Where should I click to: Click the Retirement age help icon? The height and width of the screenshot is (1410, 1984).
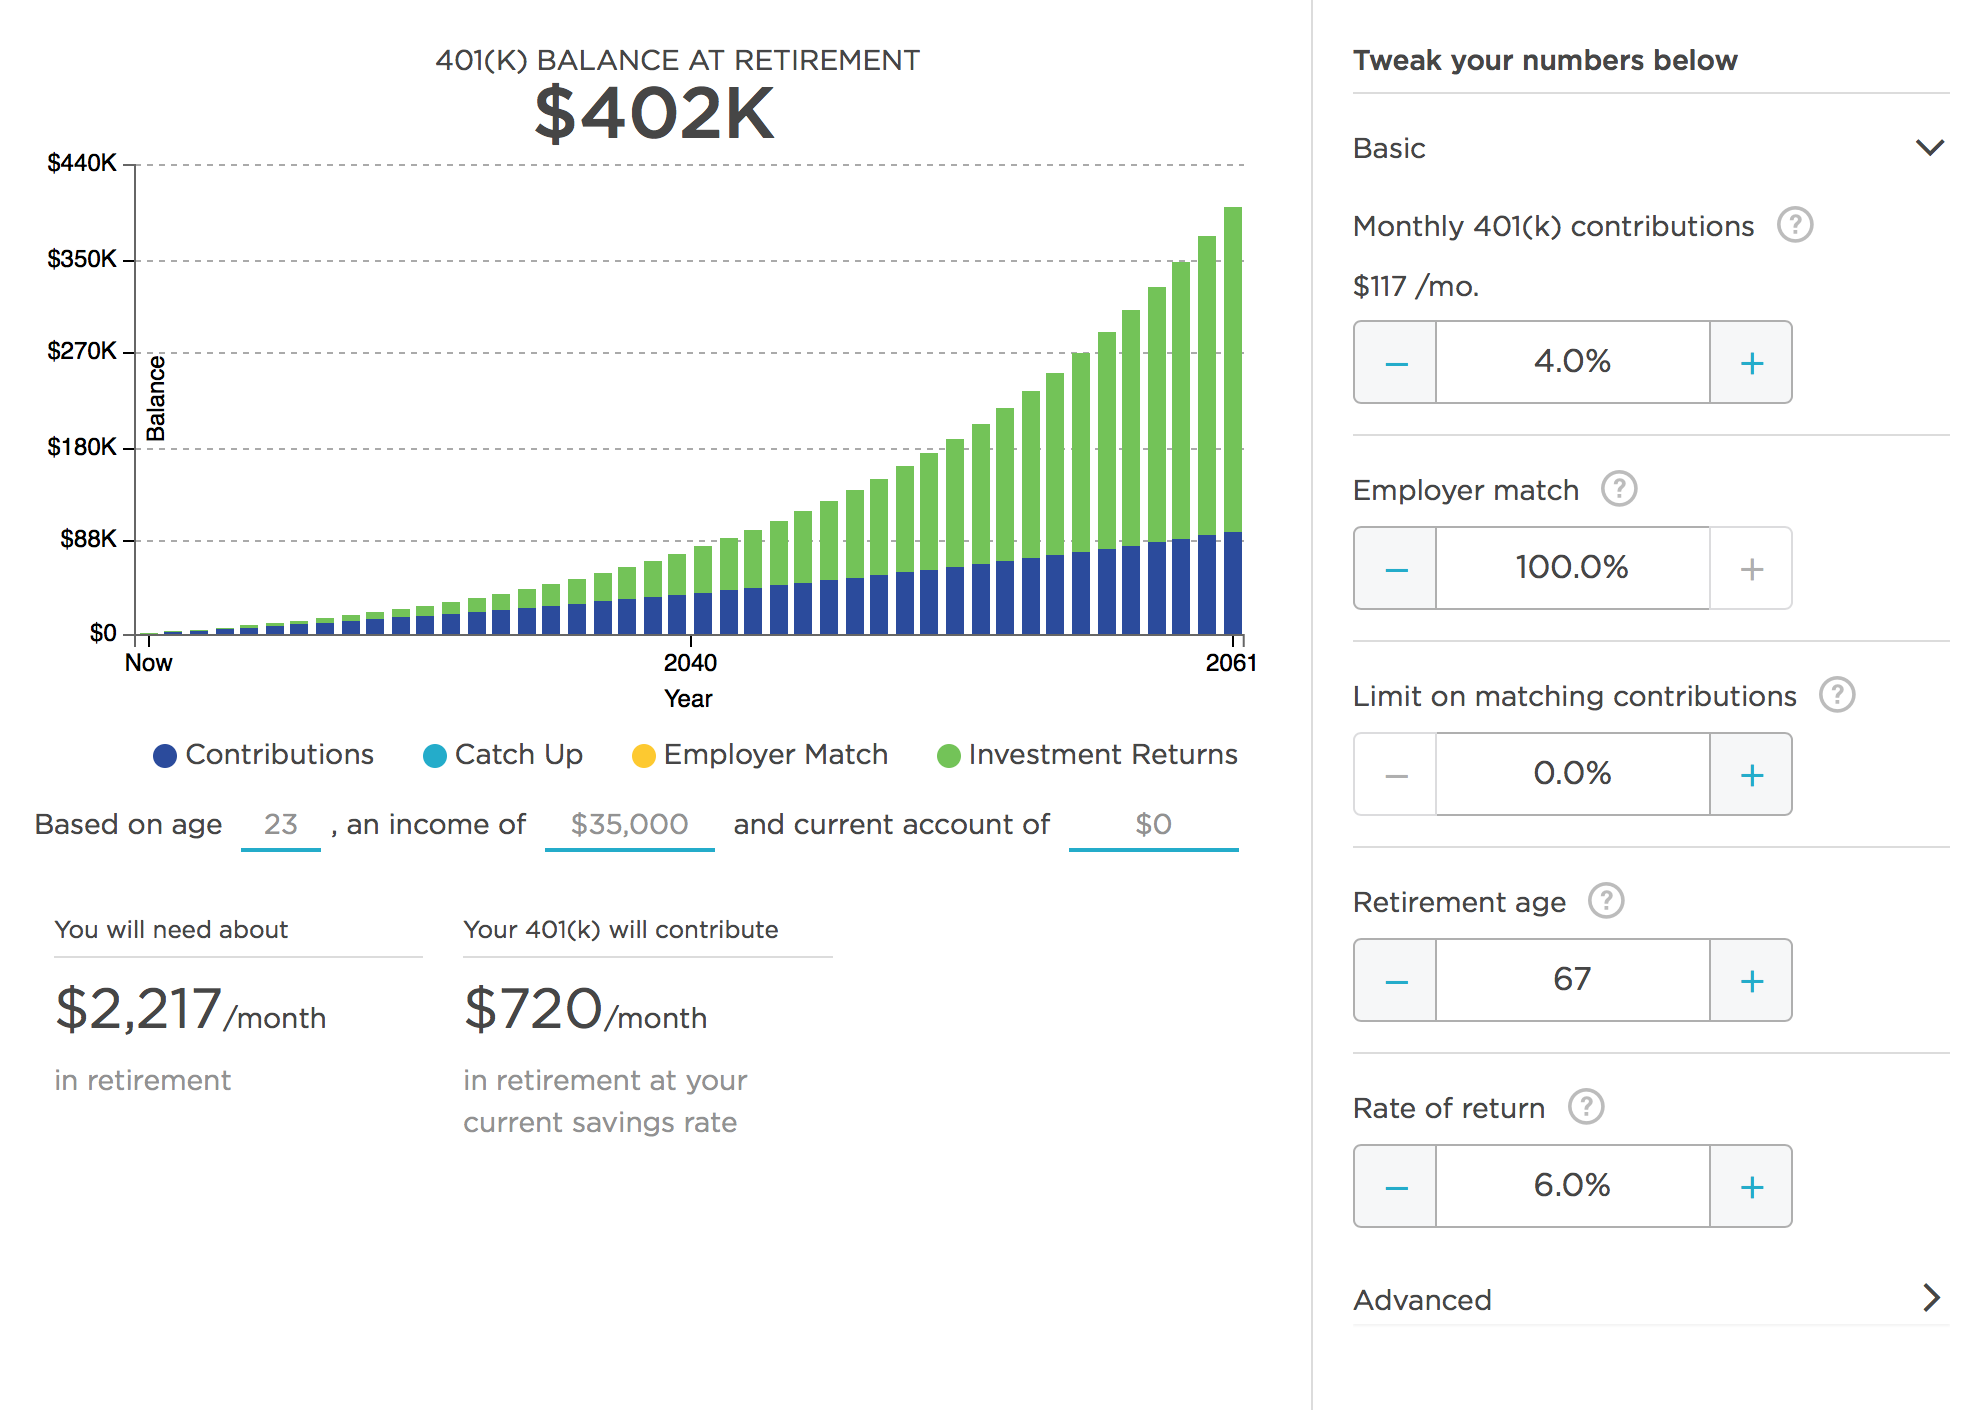click(1605, 901)
